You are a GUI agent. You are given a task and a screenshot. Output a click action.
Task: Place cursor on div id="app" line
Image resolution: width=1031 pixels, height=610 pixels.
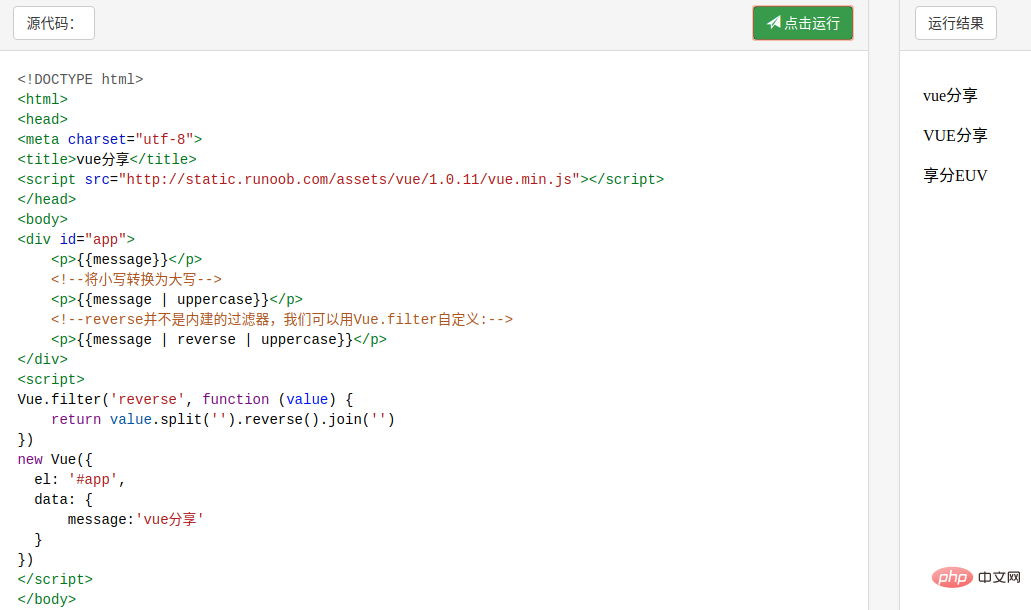(76, 239)
